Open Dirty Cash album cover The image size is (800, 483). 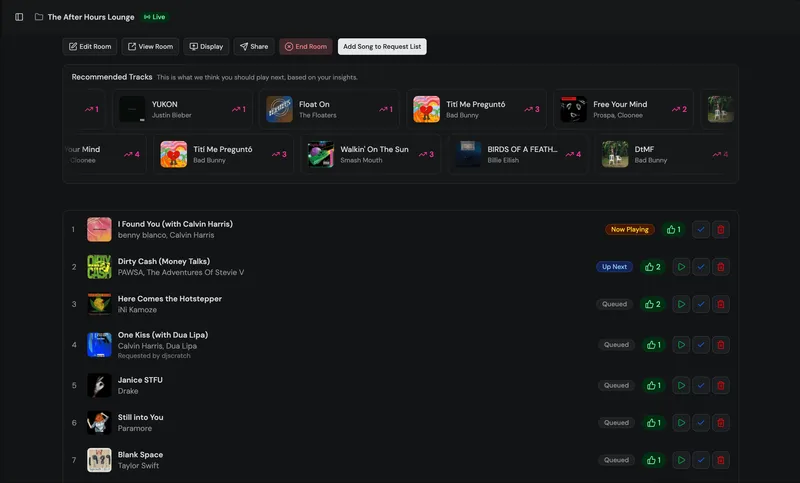click(x=99, y=267)
